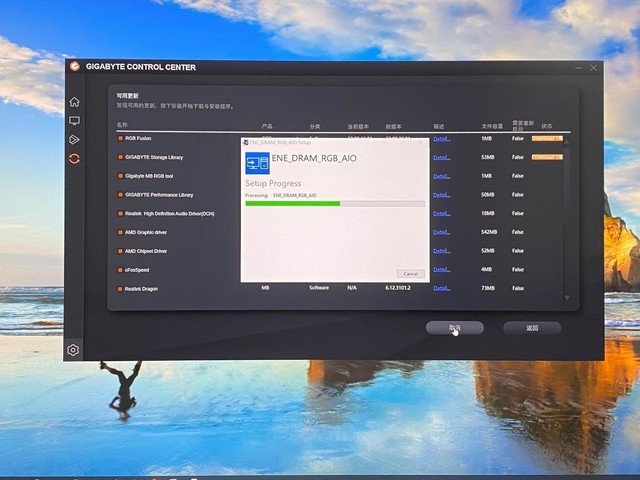This screenshot has width=640, height=480.
Task: Select the cFosSpeed row name
Action: pos(137,270)
